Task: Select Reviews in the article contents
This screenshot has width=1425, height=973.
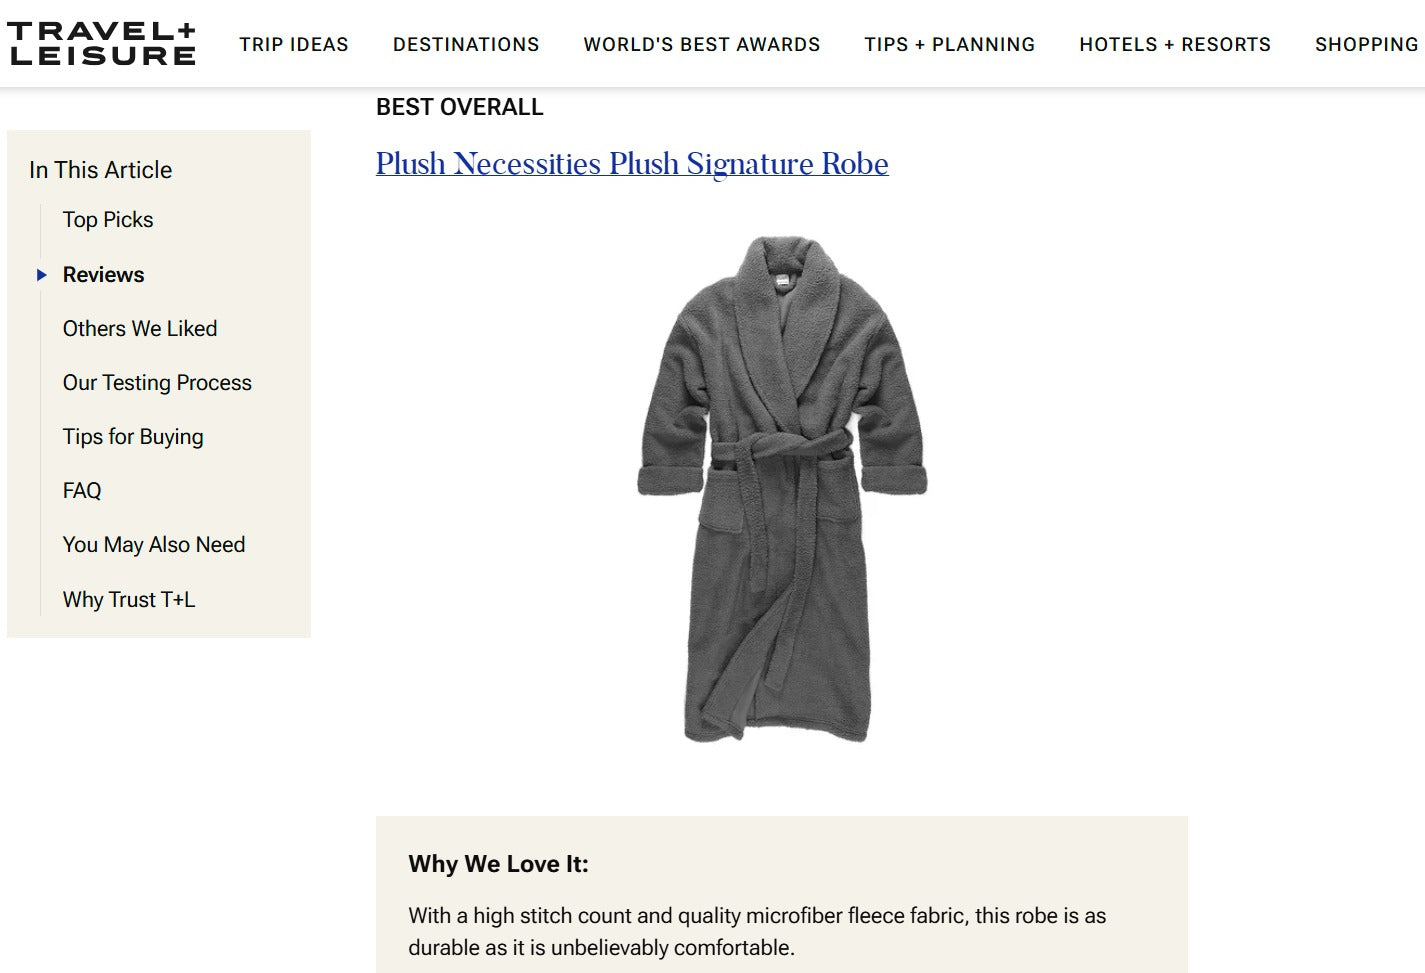Action: [x=103, y=275]
